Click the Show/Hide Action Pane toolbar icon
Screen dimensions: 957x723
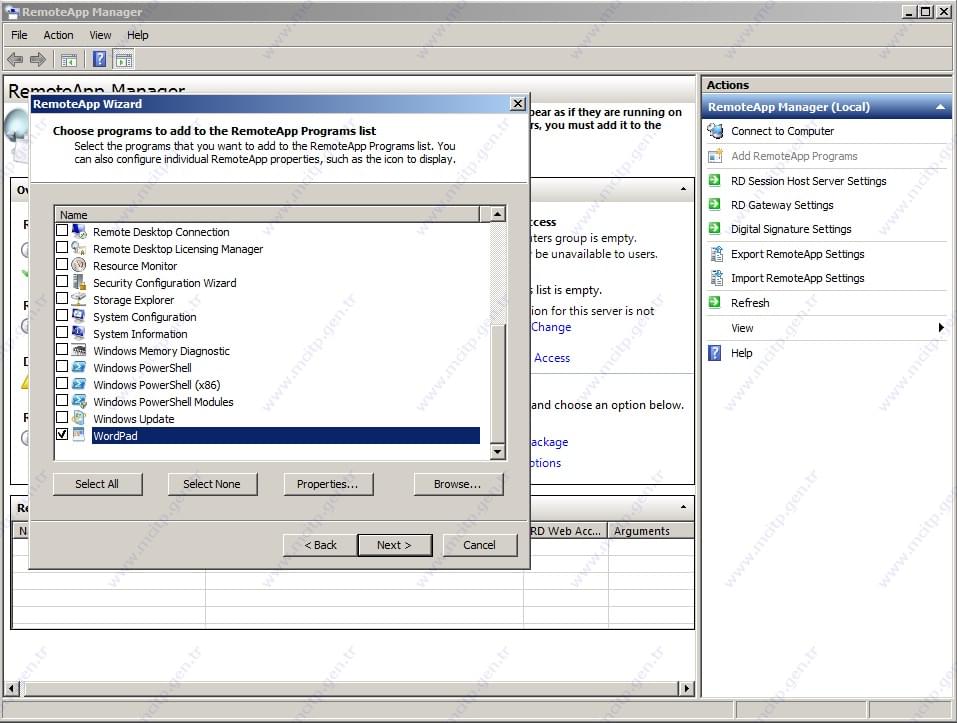point(124,60)
